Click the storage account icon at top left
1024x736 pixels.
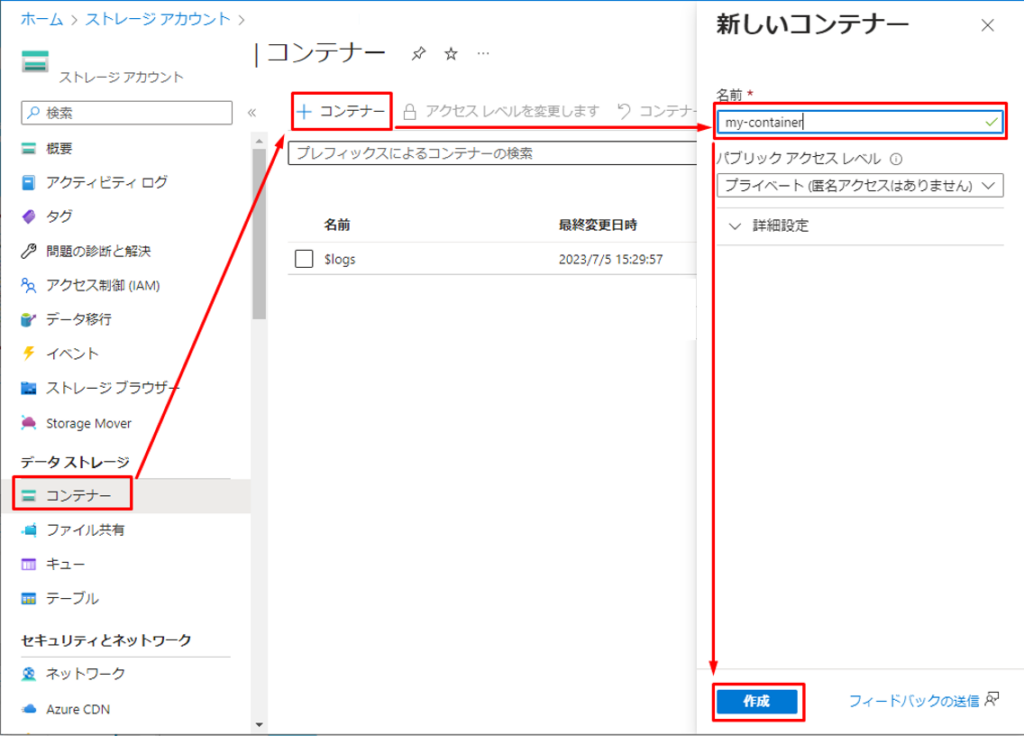[x=35, y=61]
